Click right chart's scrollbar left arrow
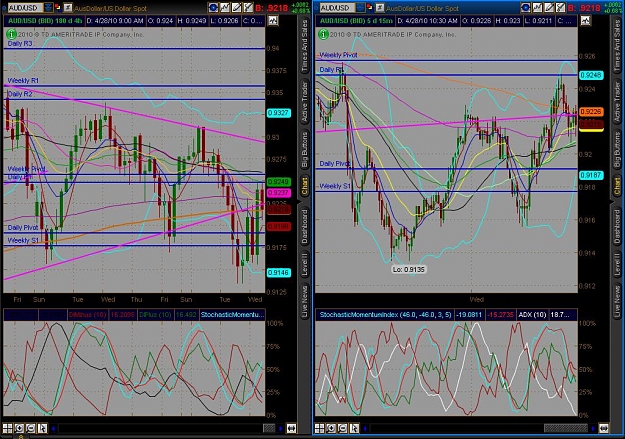 pos(366,429)
